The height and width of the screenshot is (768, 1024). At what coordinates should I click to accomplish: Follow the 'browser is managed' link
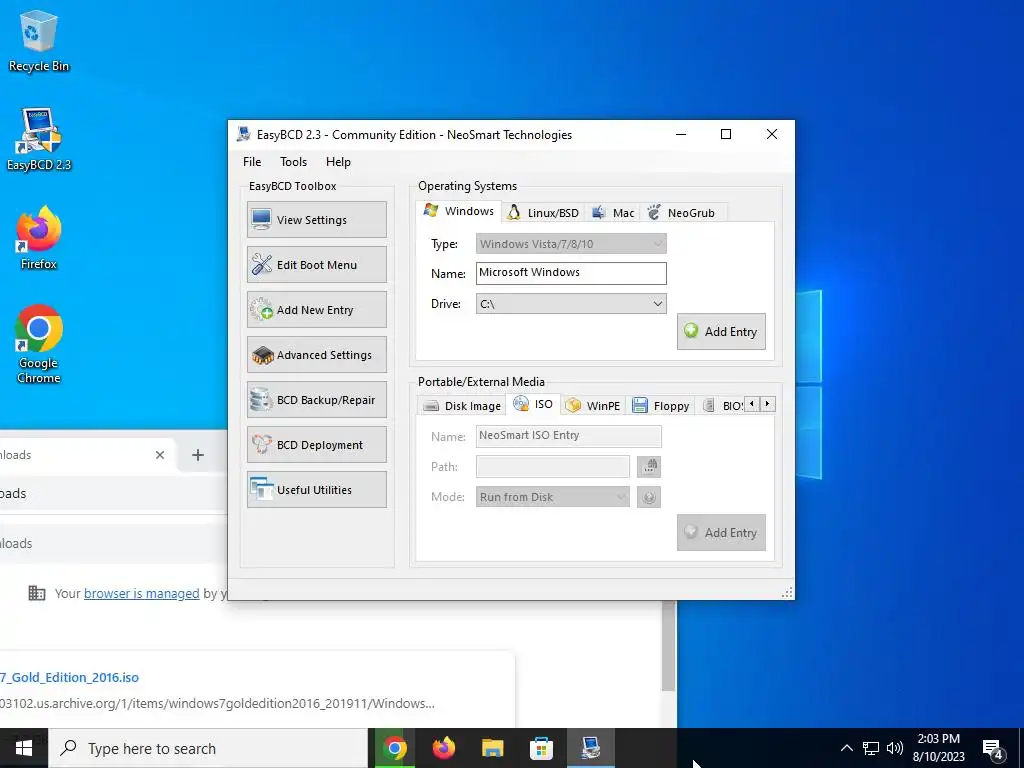[x=142, y=593]
